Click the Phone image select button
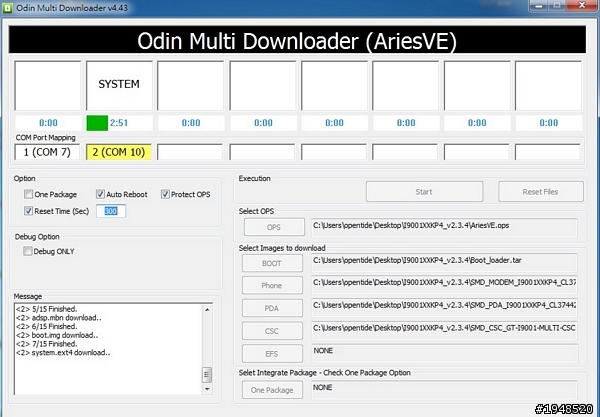Viewport: 600px width, 417px height. (x=272, y=285)
